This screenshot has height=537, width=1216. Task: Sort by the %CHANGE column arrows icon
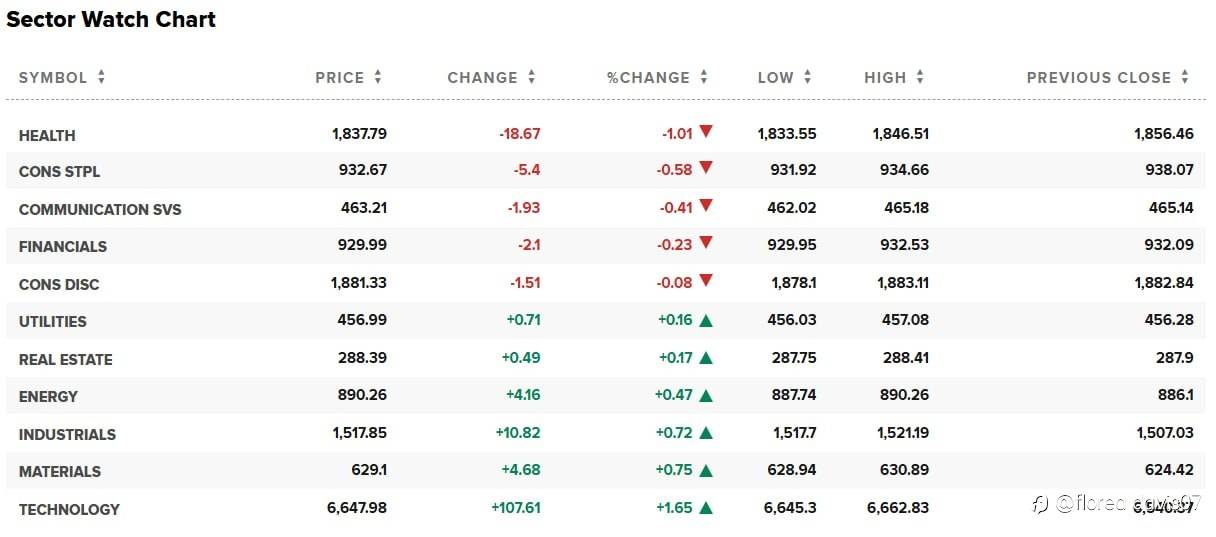coord(704,77)
